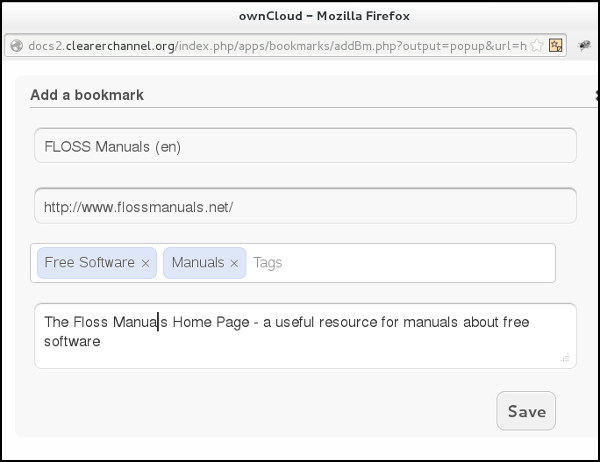The image size is (600, 462).
Task: Click empty space in tags box
Action: tap(420, 263)
